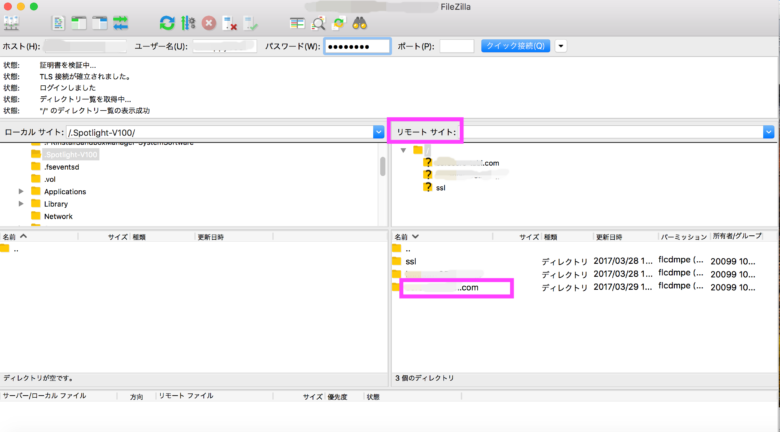Viewport: 780px width, 432px height.
Task: Toggle the remote directory tree icon
Action: pos(99,23)
